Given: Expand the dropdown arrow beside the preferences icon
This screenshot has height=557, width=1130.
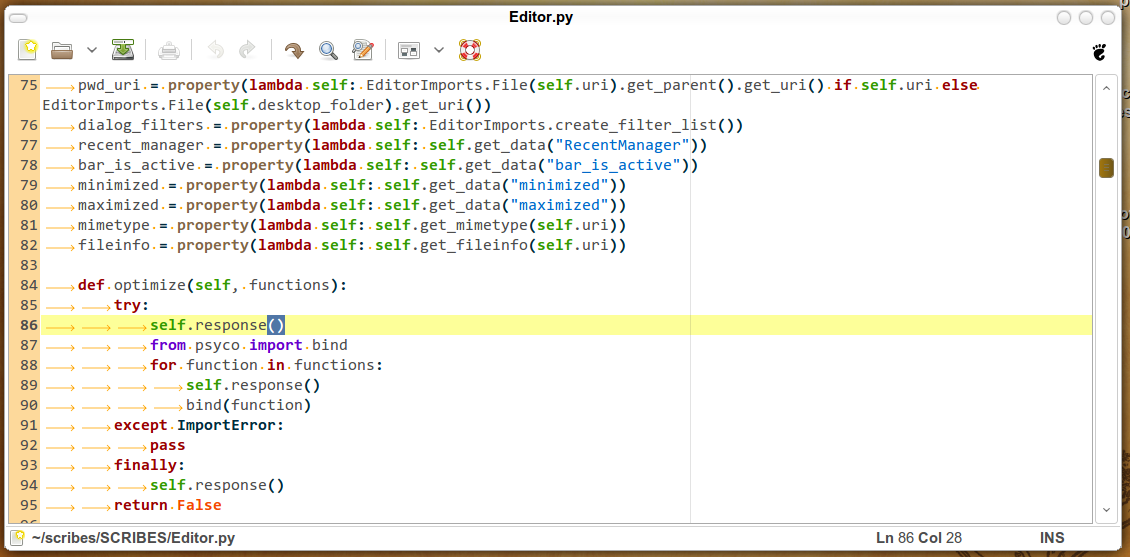Looking at the screenshot, I should (x=439, y=50).
